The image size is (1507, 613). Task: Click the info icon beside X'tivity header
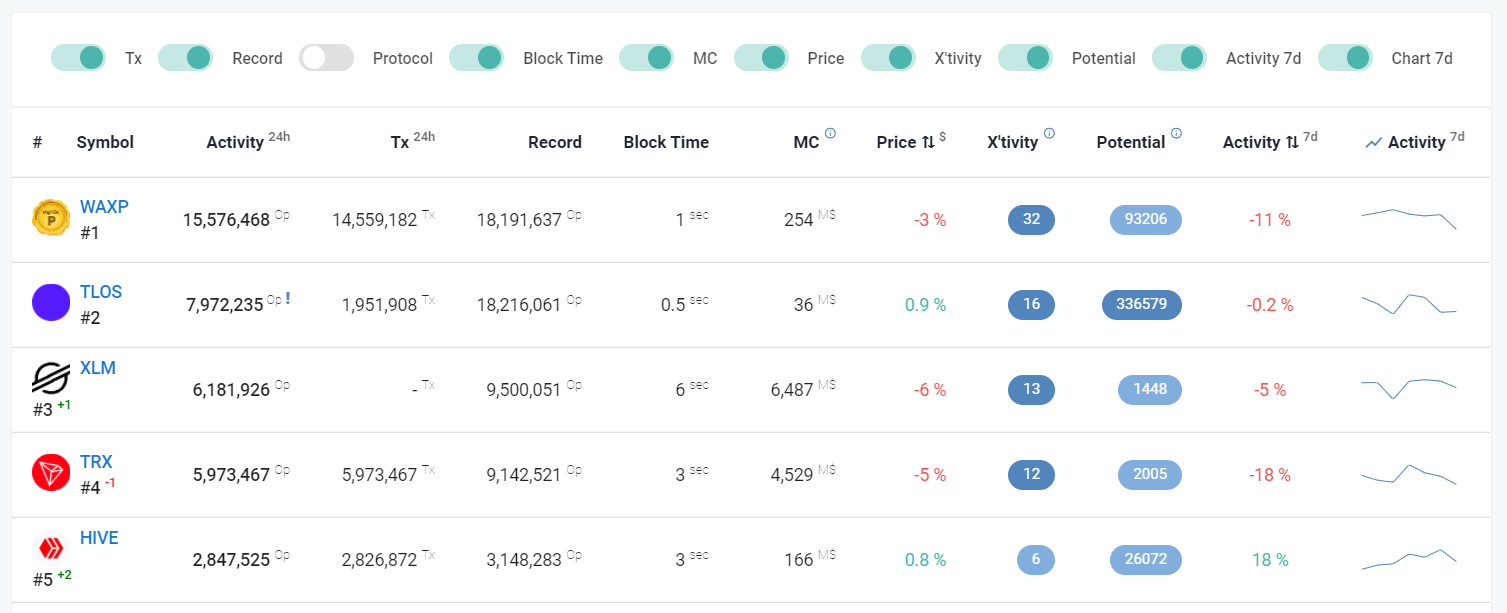(1049, 134)
